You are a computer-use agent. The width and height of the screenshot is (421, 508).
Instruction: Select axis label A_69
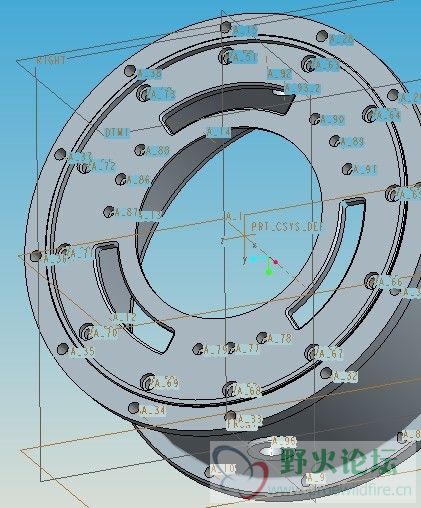point(166,383)
